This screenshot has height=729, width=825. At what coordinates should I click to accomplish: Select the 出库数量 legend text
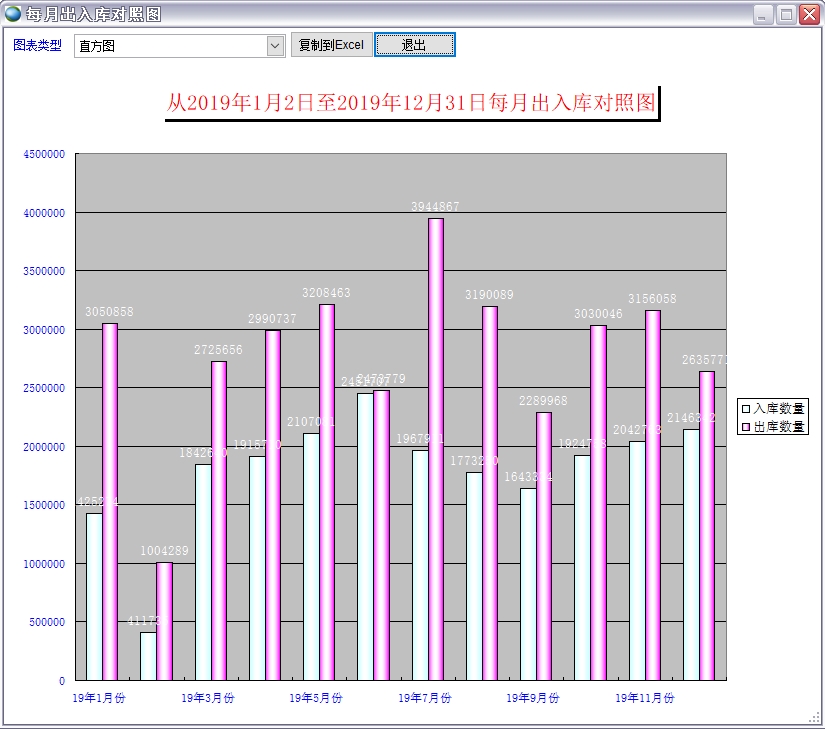click(x=779, y=427)
